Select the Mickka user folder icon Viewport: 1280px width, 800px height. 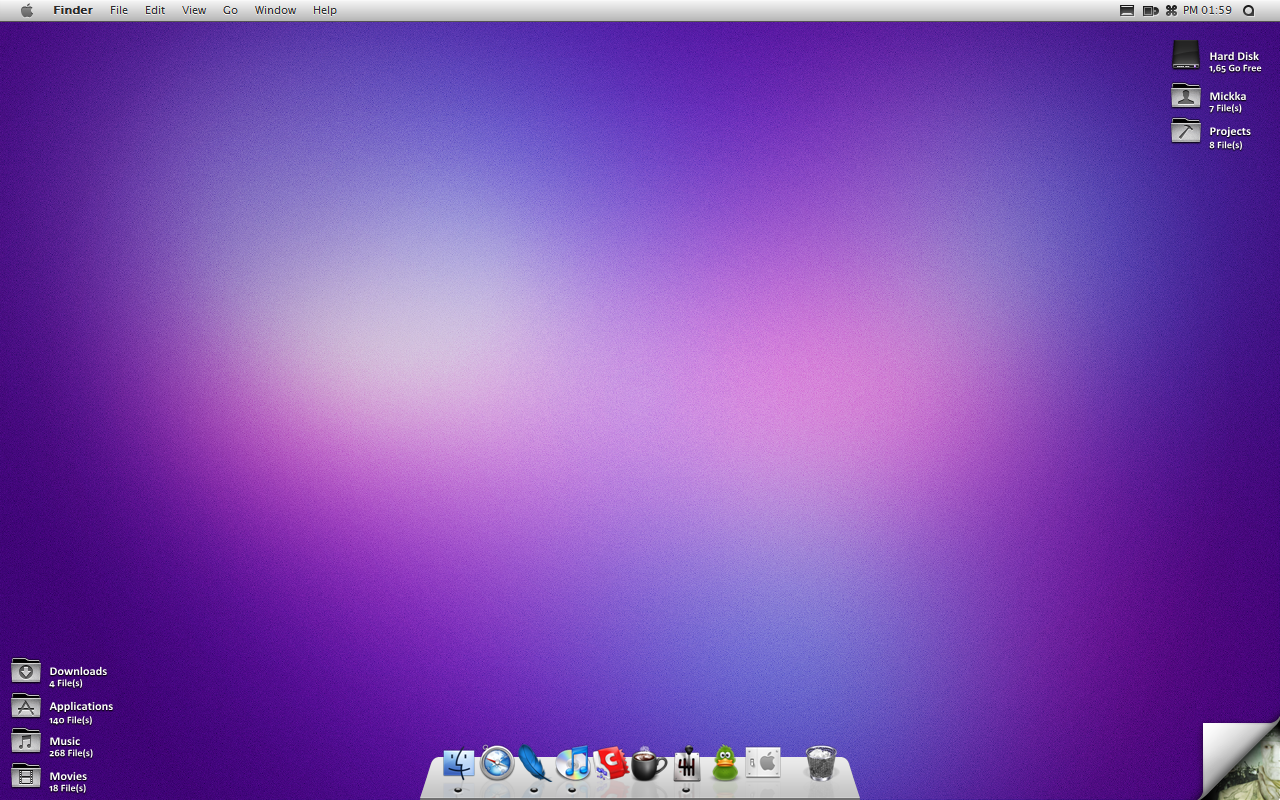coord(1186,96)
